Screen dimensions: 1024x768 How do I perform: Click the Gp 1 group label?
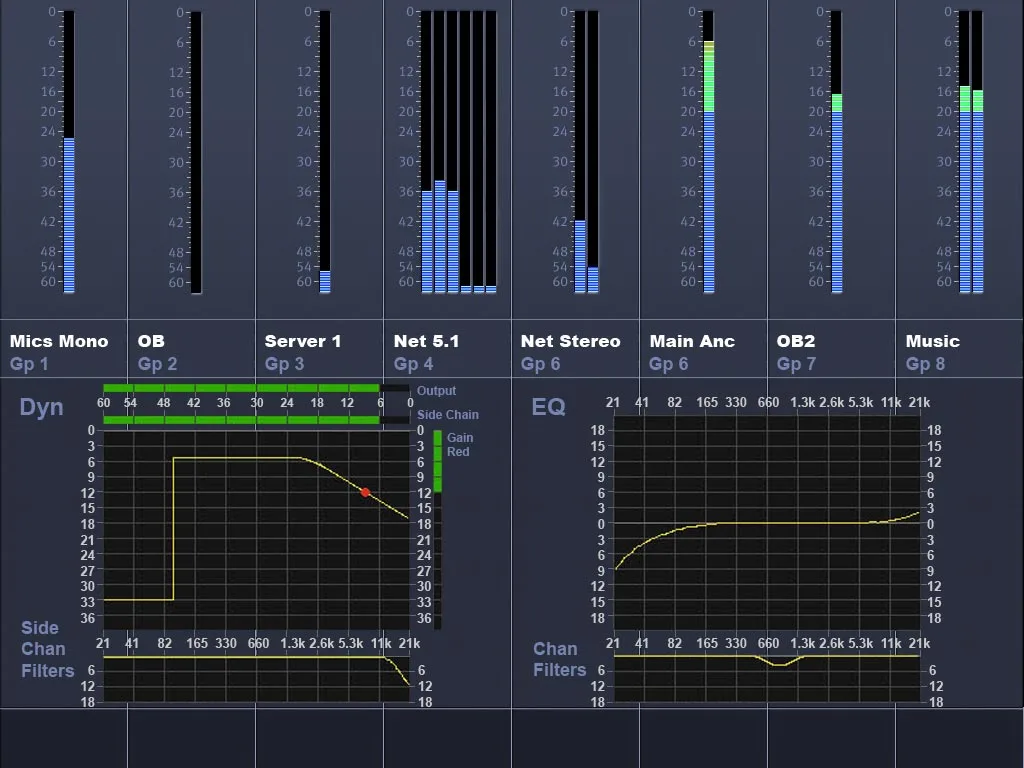point(29,364)
